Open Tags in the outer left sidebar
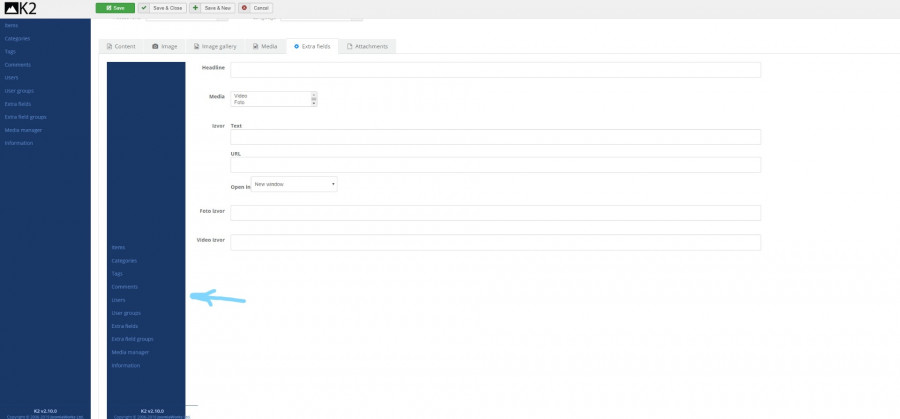Image resolution: width=900 pixels, height=419 pixels. [10, 52]
